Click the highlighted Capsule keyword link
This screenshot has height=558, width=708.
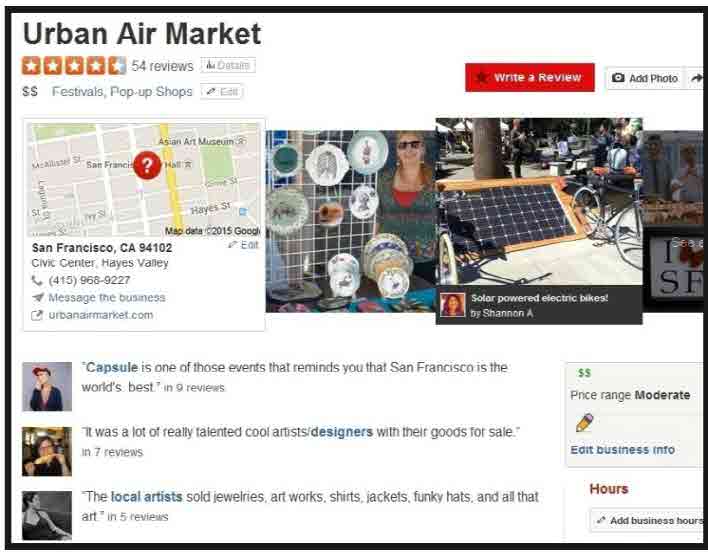112,367
